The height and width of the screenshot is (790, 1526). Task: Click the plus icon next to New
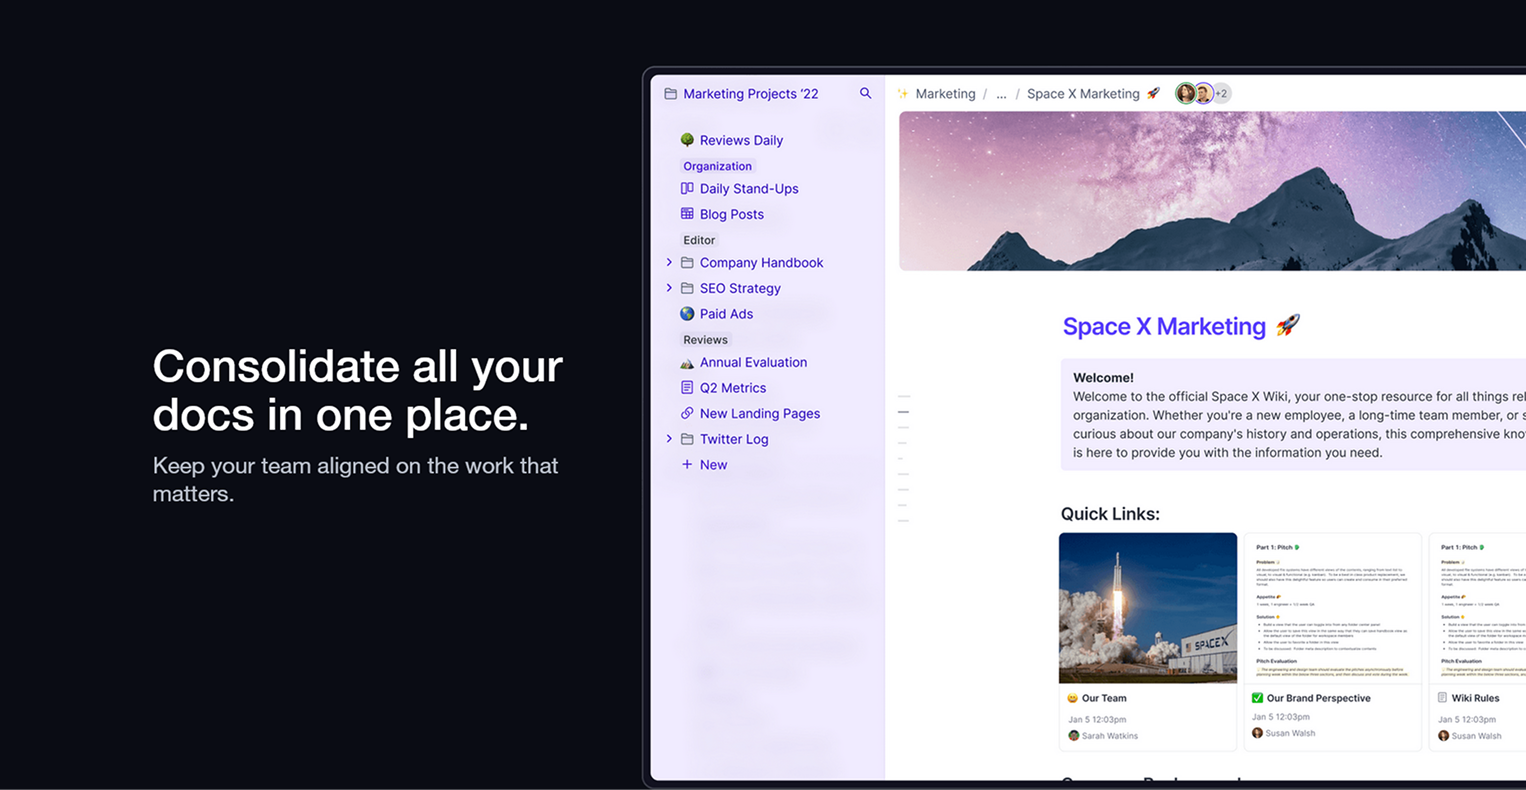click(x=687, y=464)
